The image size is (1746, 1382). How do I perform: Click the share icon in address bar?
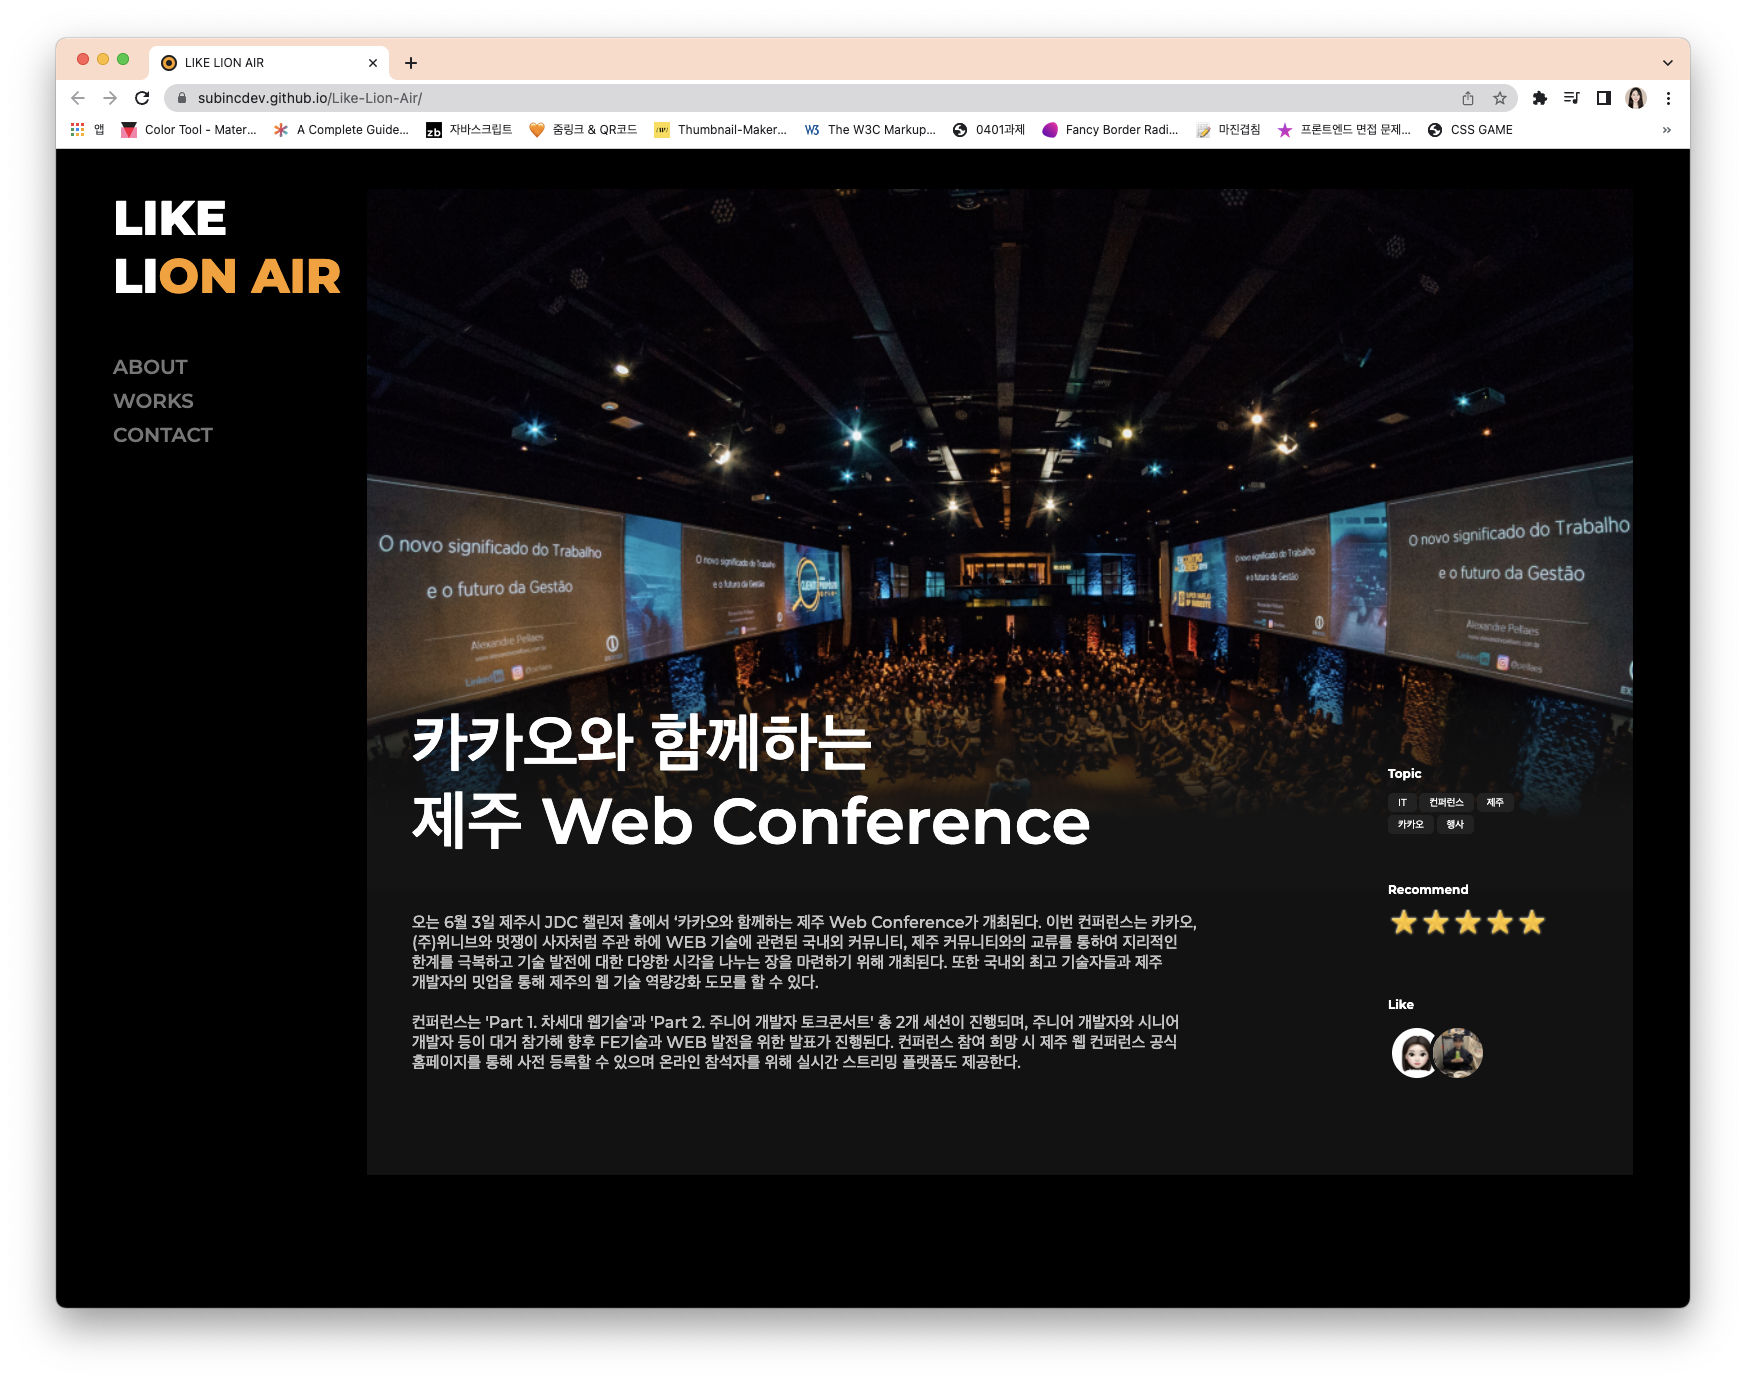pos(1468,98)
